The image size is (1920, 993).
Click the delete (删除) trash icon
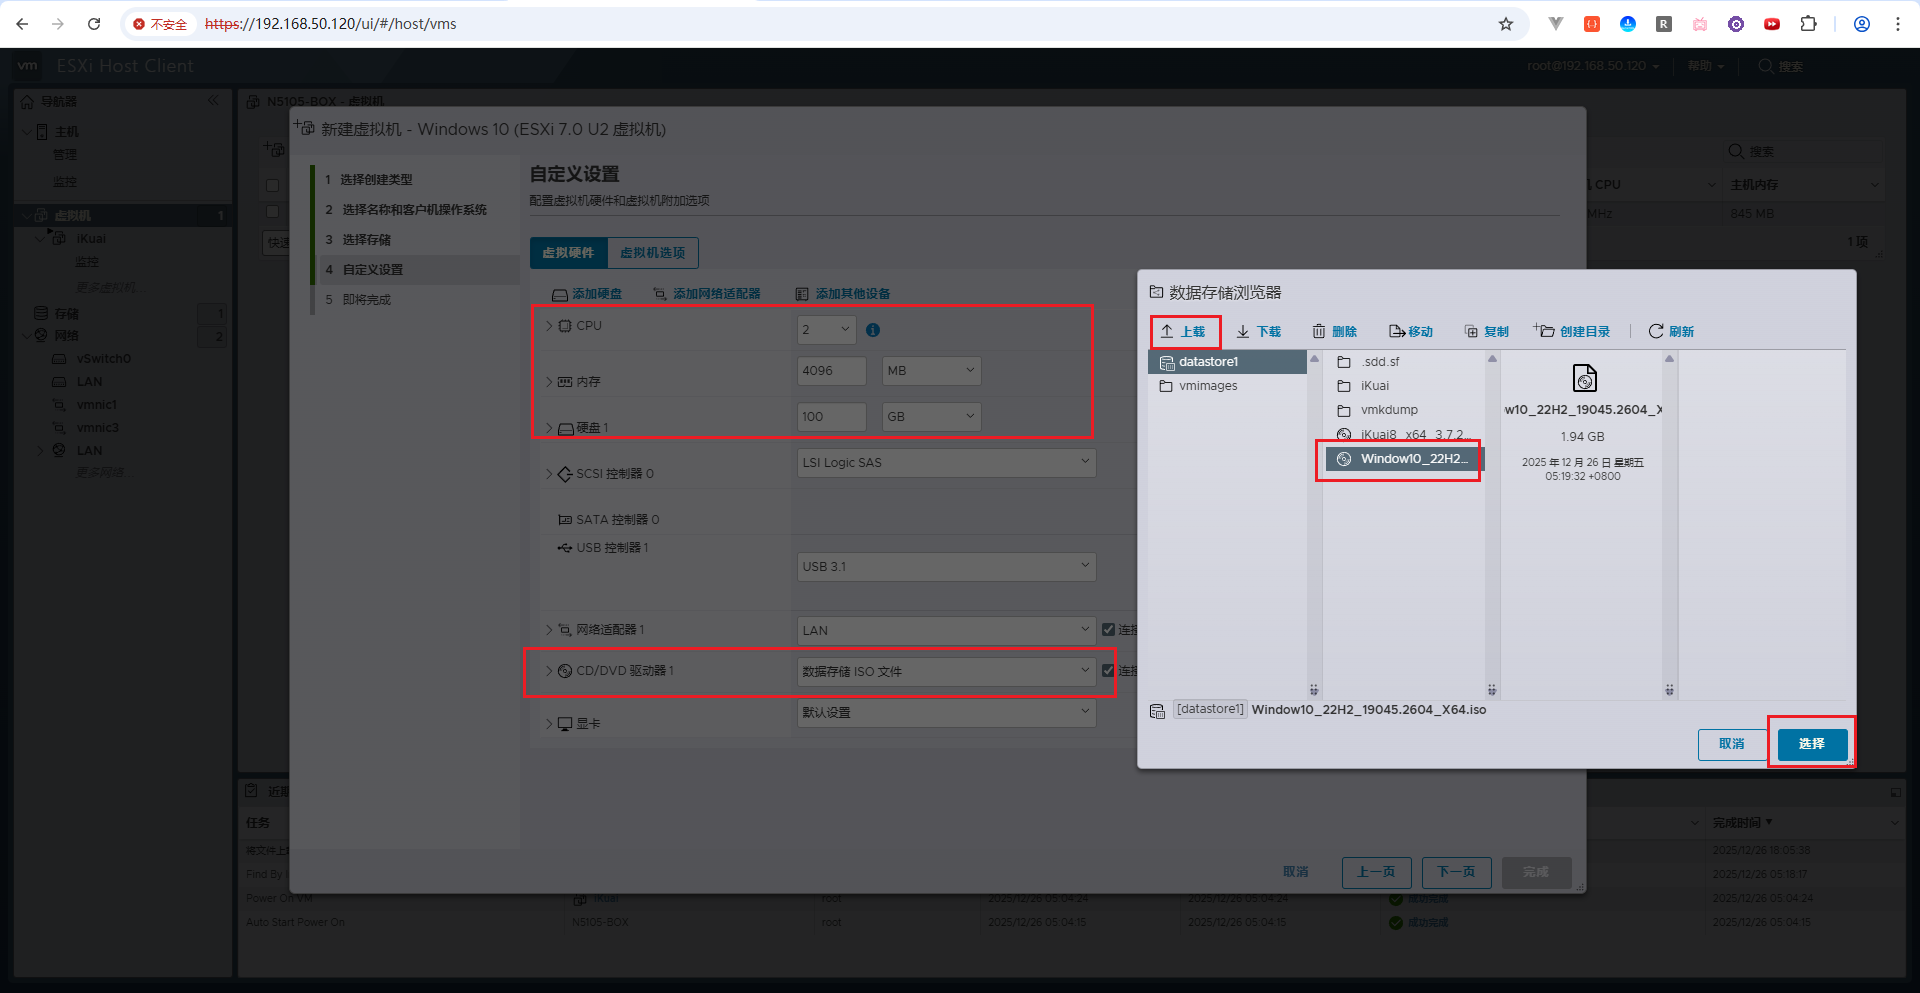click(1319, 331)
